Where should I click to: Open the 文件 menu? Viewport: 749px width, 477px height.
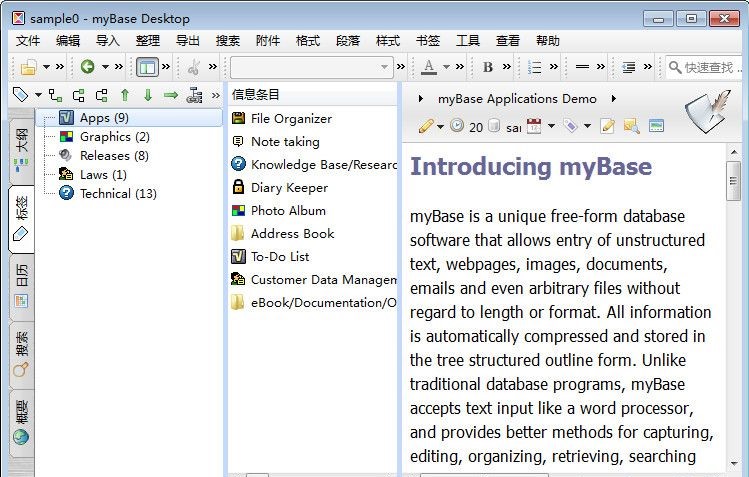pos(28,41)
